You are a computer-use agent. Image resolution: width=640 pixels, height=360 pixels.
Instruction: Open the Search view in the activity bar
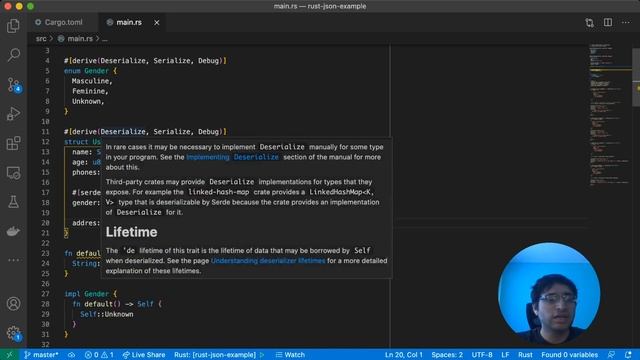tap(13, 55)
